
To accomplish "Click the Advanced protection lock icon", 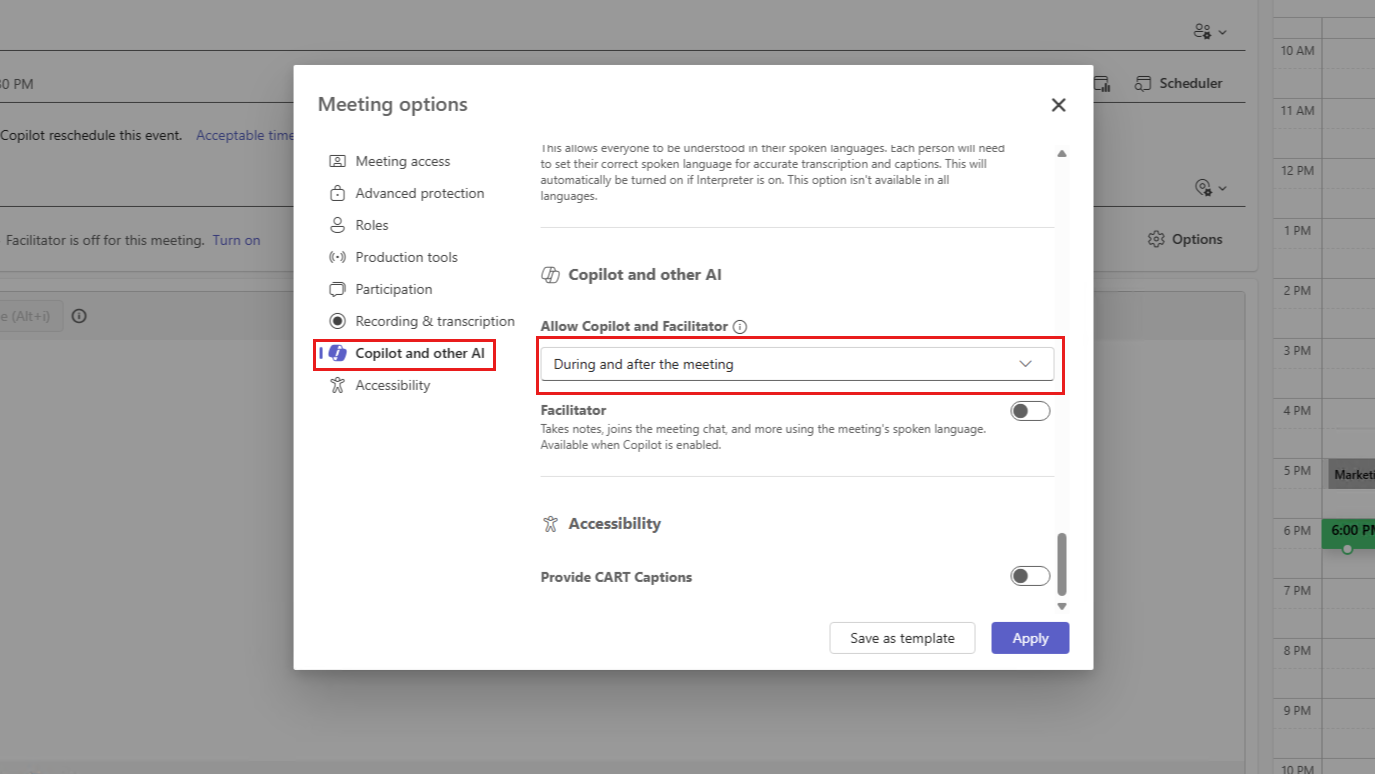I will coord(337,193).
